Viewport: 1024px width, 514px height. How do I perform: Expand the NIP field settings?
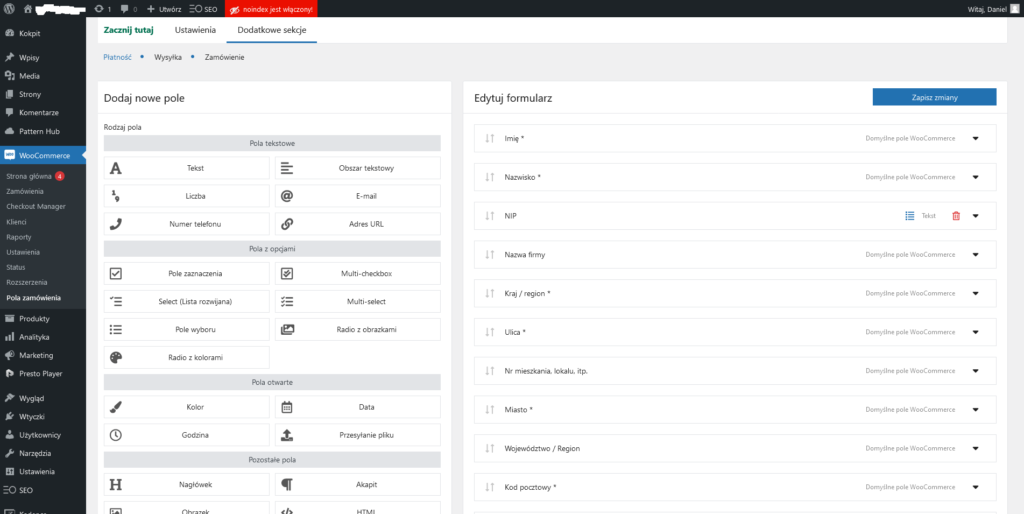(x=976, y=216)
